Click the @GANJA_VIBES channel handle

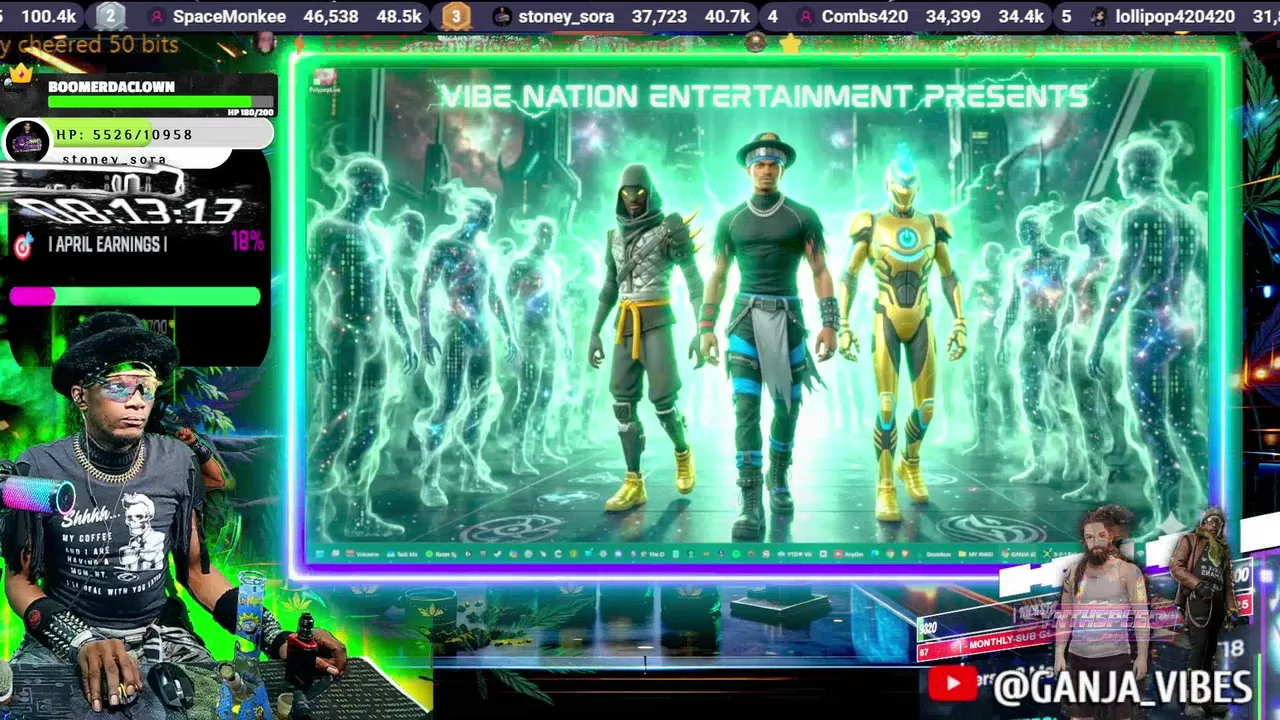(x=1122, y=687)
